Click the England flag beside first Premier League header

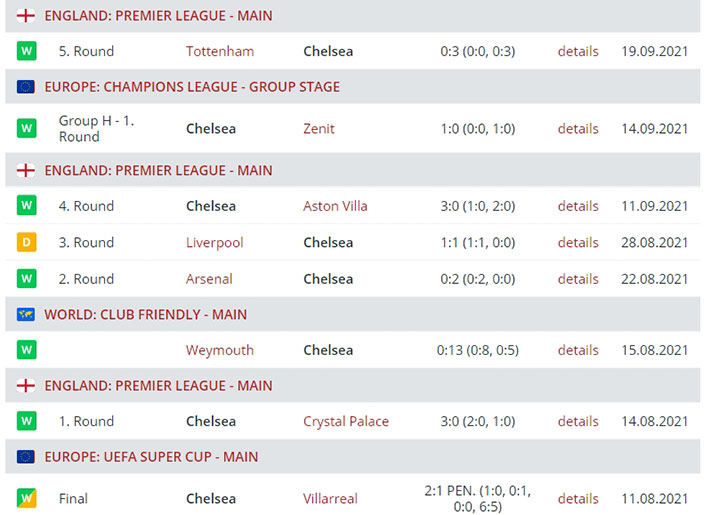click(26, 16)
